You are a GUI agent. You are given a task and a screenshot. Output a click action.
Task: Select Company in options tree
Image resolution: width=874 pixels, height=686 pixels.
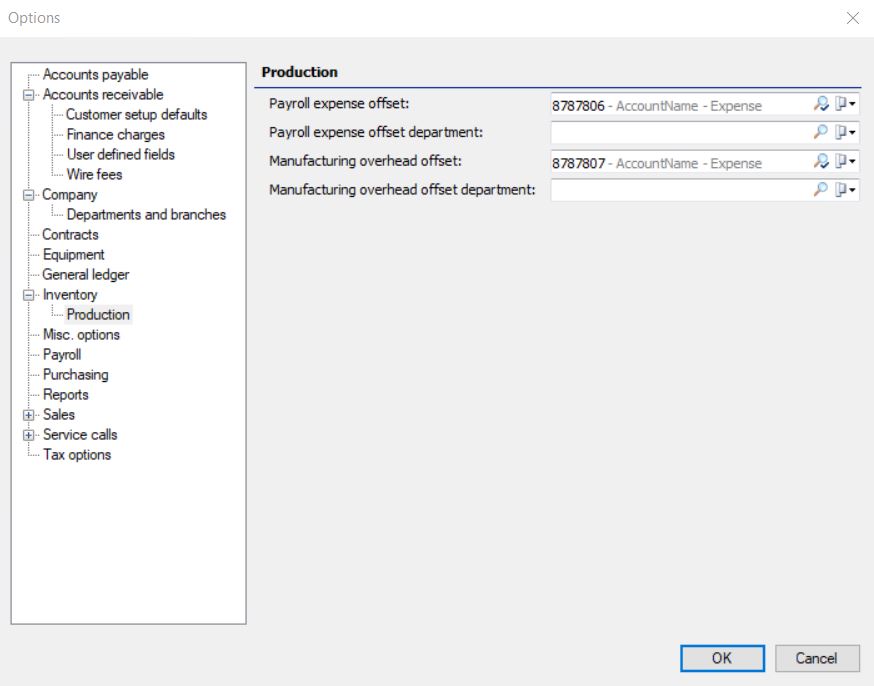click(x=70, y=195)
